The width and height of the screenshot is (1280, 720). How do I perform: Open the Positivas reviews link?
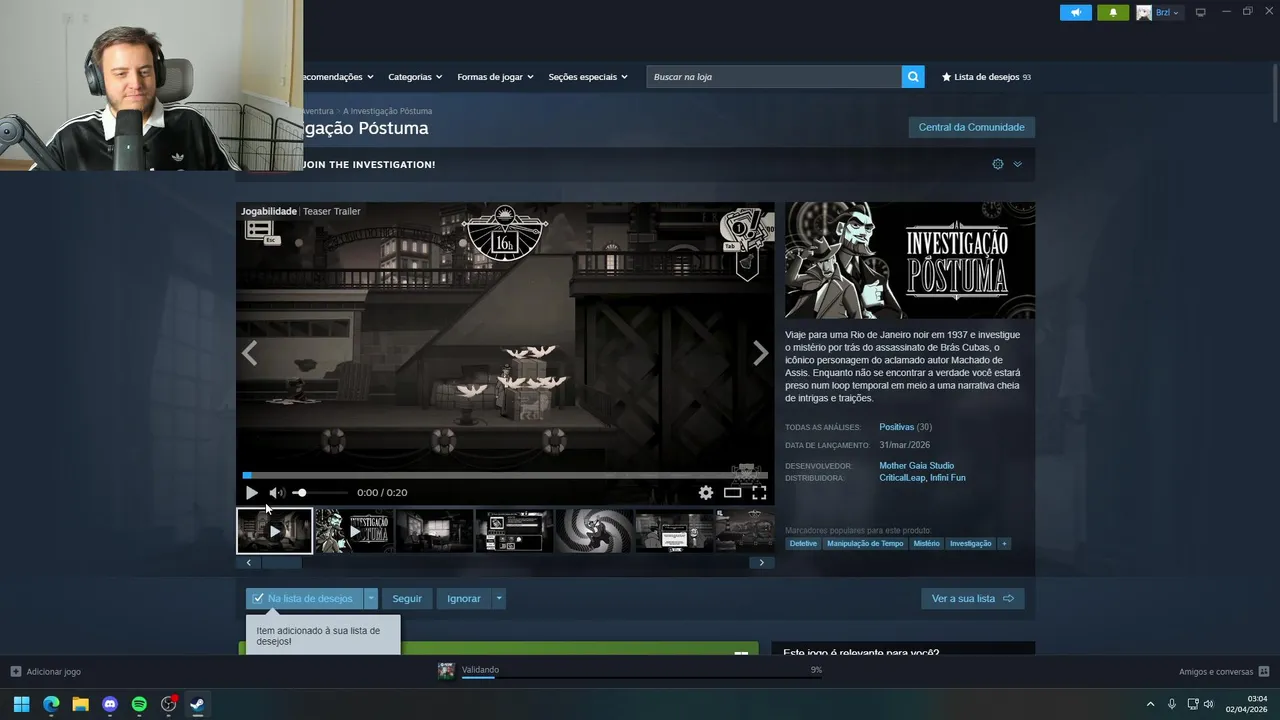coord(897,427)
